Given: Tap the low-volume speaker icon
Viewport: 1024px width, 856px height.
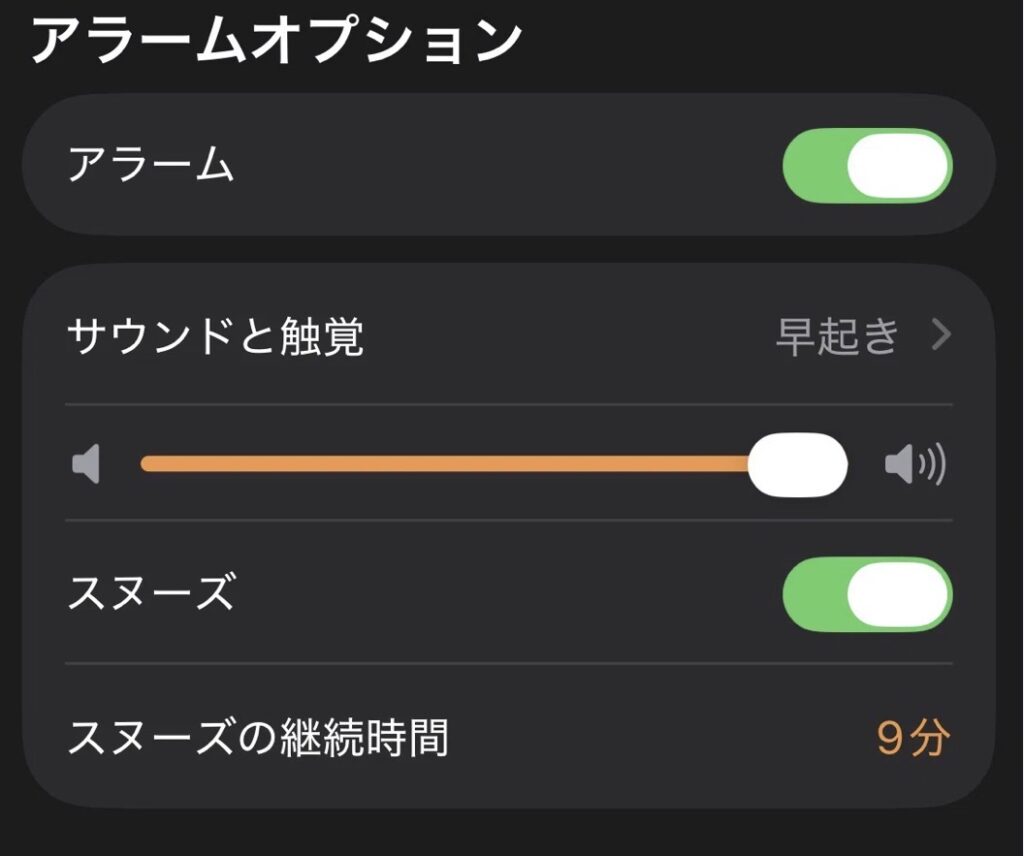Looking at the screenshot, I should pos(87,464).
